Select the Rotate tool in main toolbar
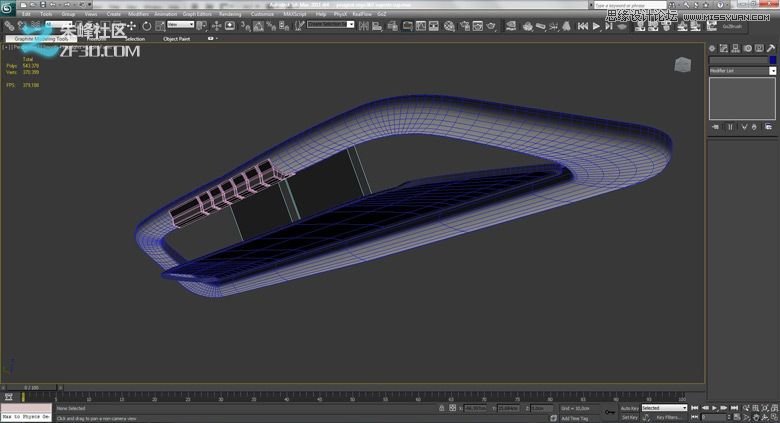Viewport: 780px width, 423px height. point(146,25)
